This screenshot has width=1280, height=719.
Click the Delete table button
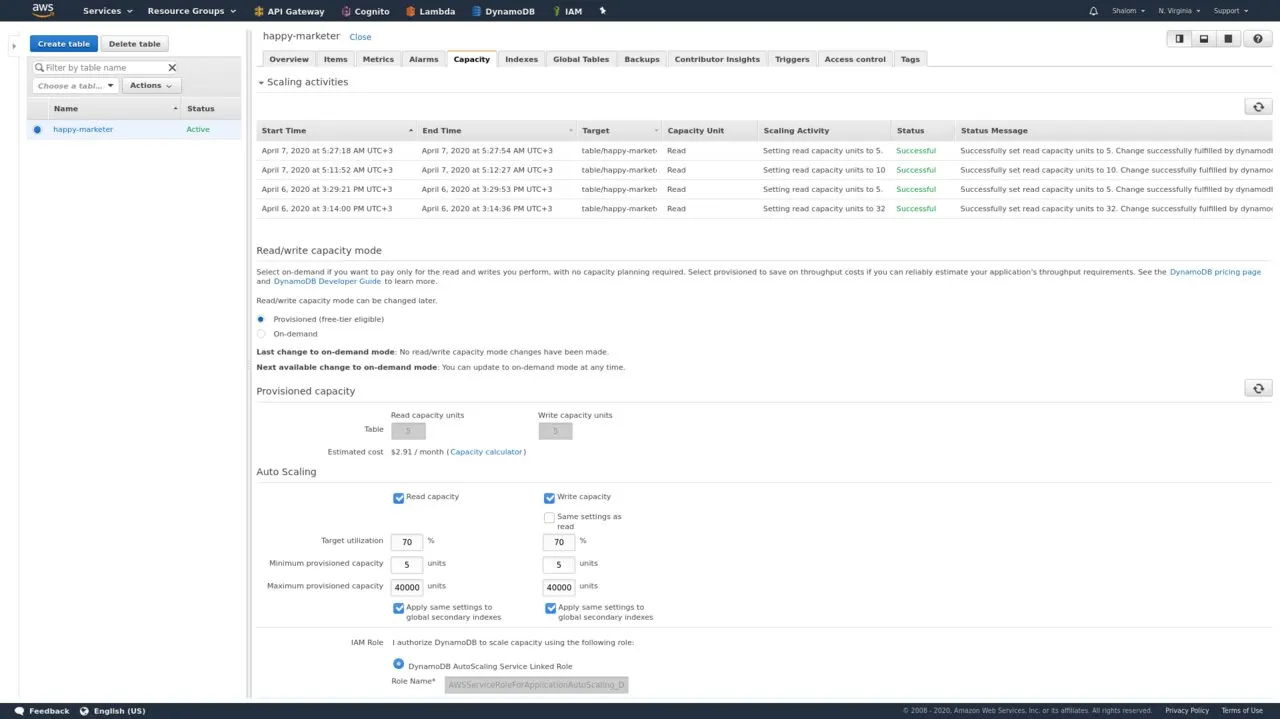pyautogui.click(x=135, y=44)
